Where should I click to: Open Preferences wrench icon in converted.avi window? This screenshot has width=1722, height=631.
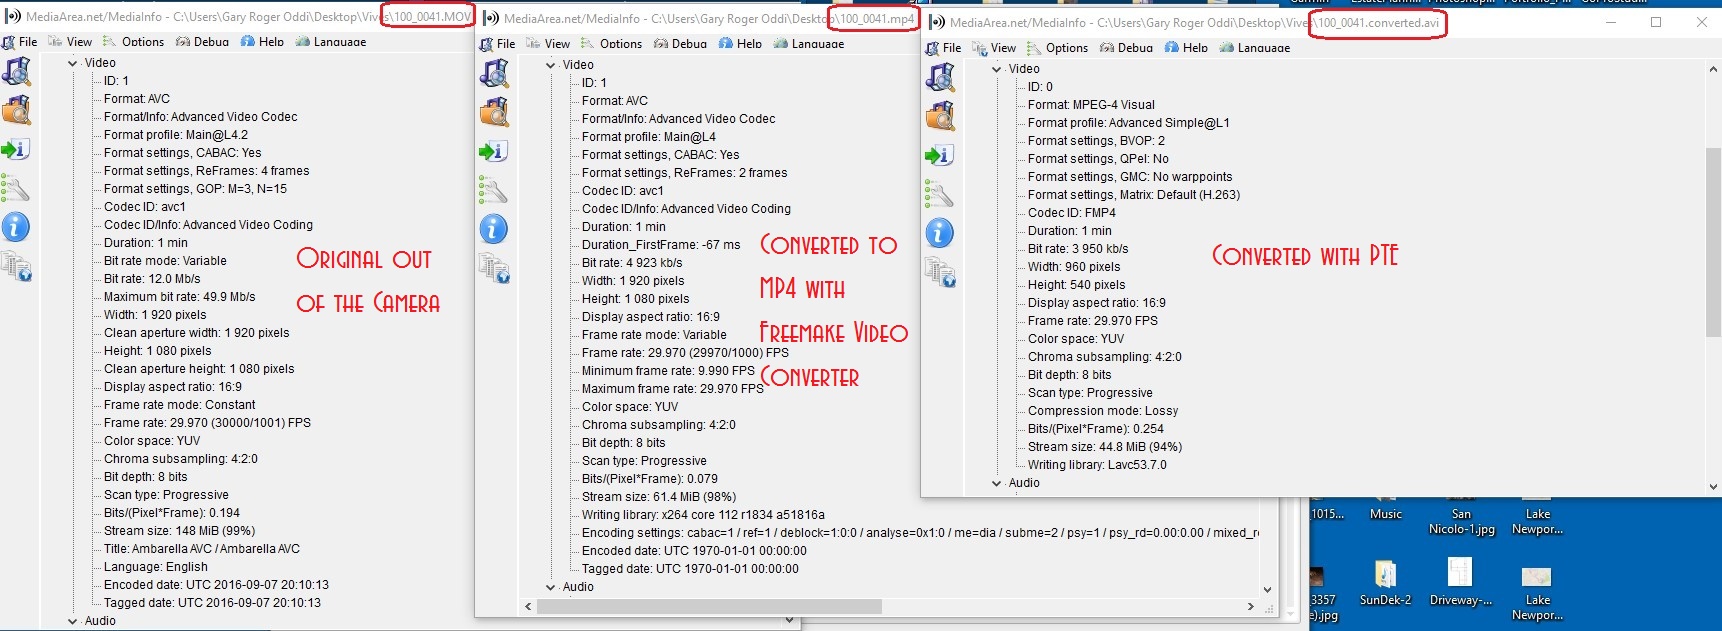click(940, 194)
